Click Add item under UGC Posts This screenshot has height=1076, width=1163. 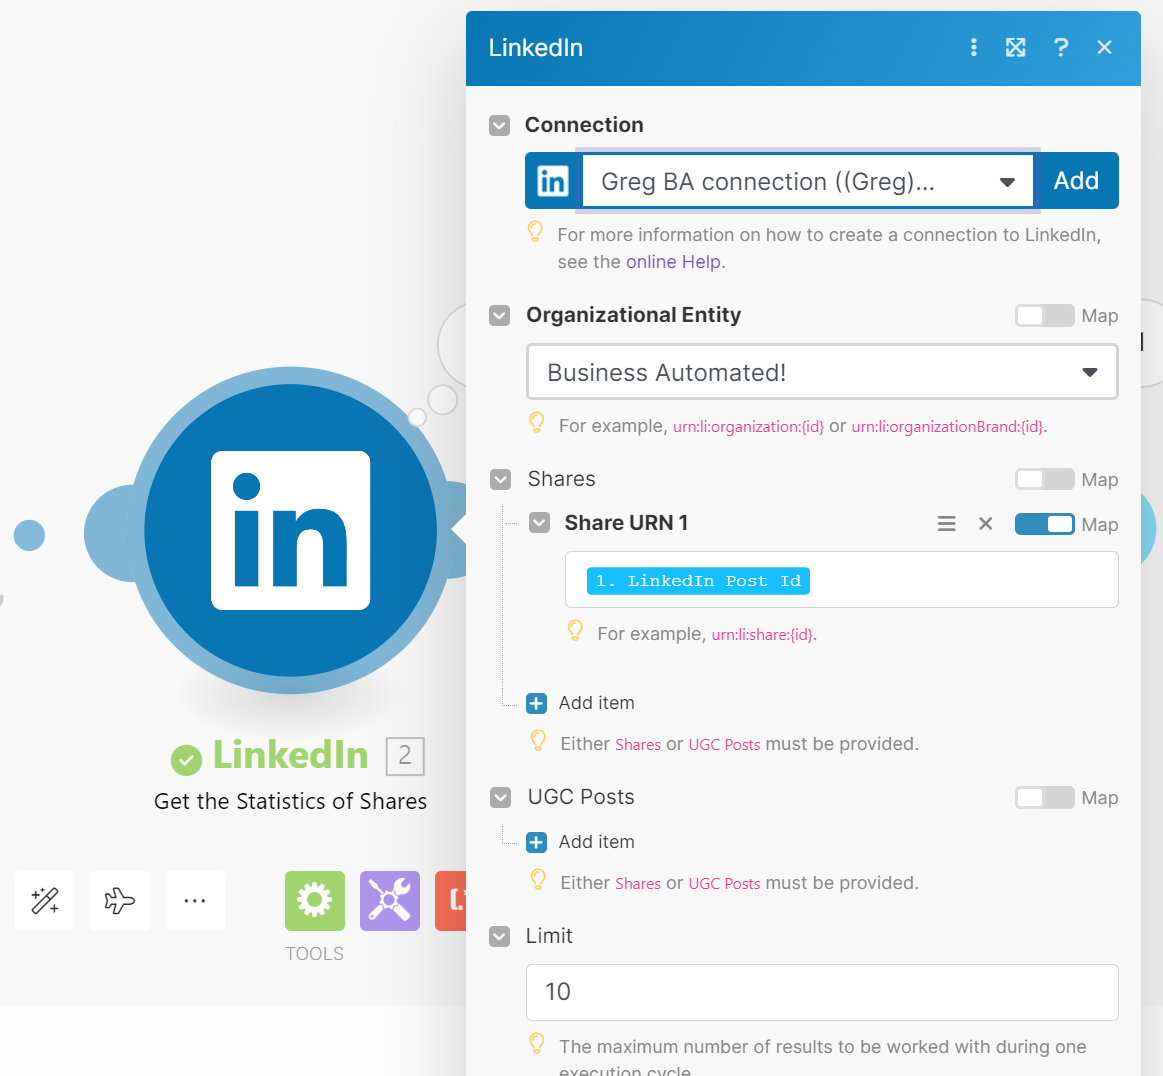[x=596, y=842]
